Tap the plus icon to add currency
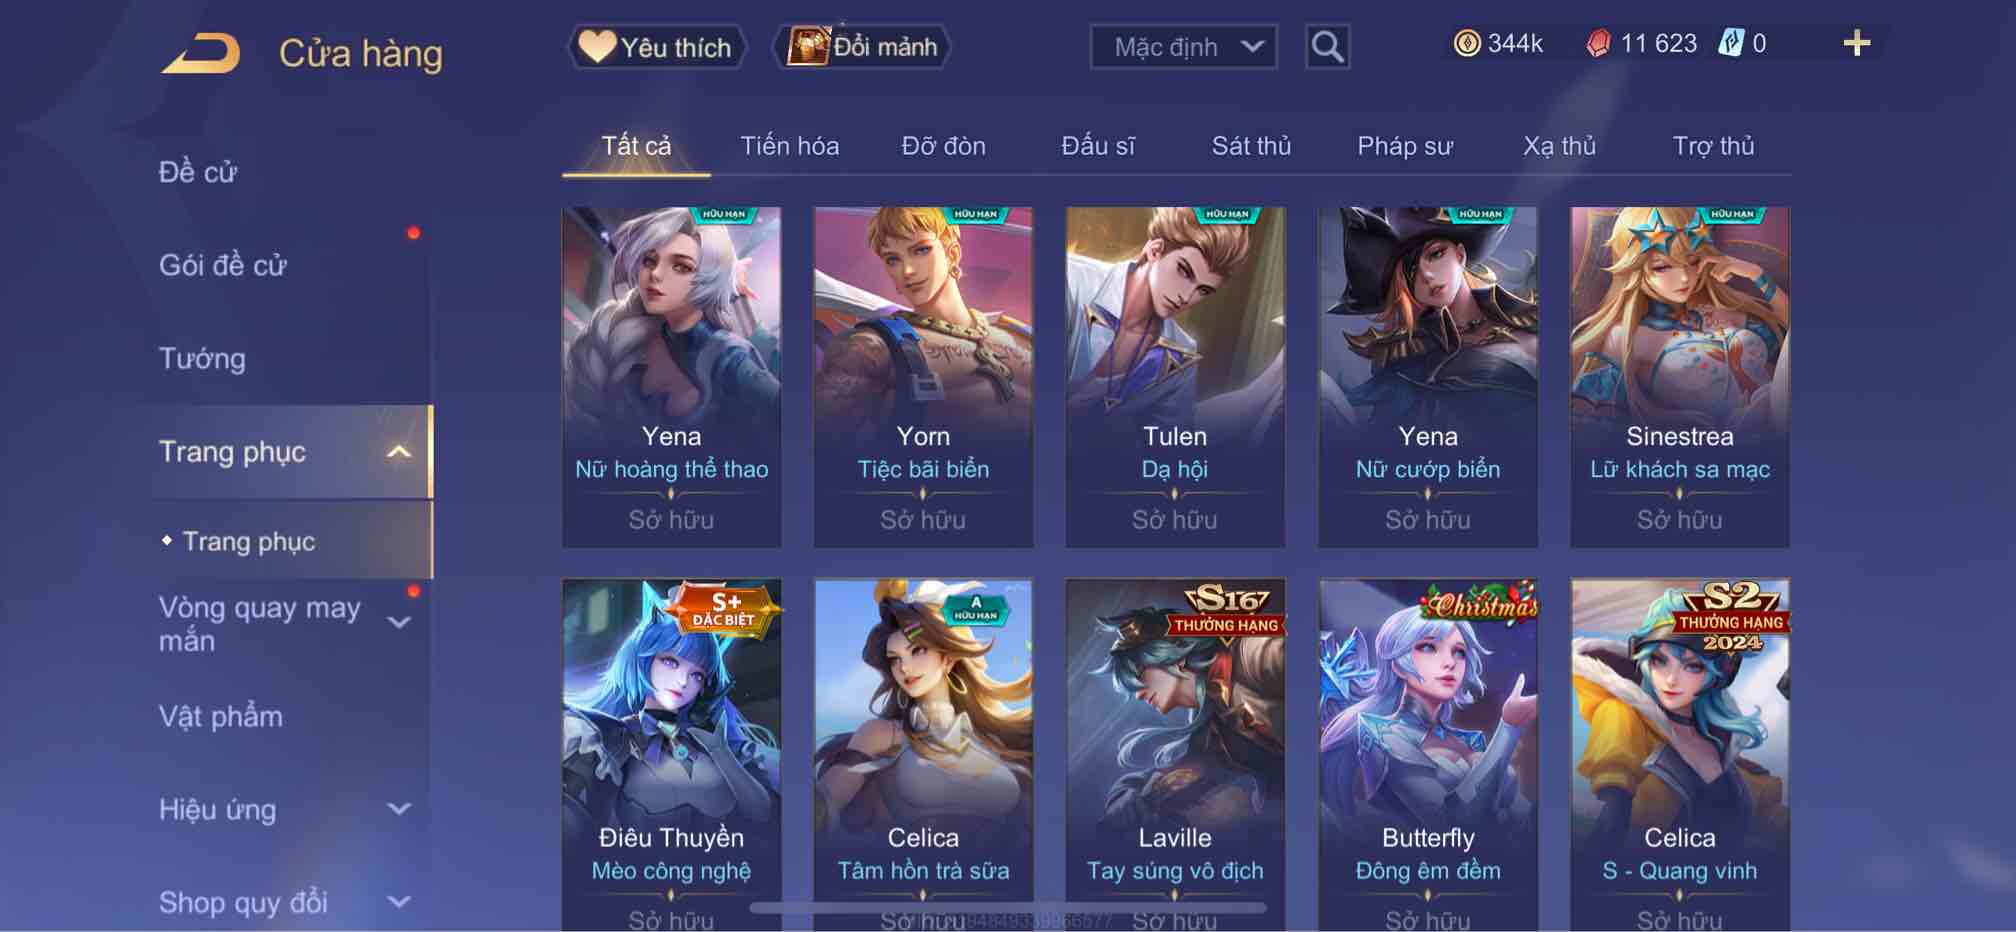The height and width of the screenshot is (932, 2016). point(1856,43)
